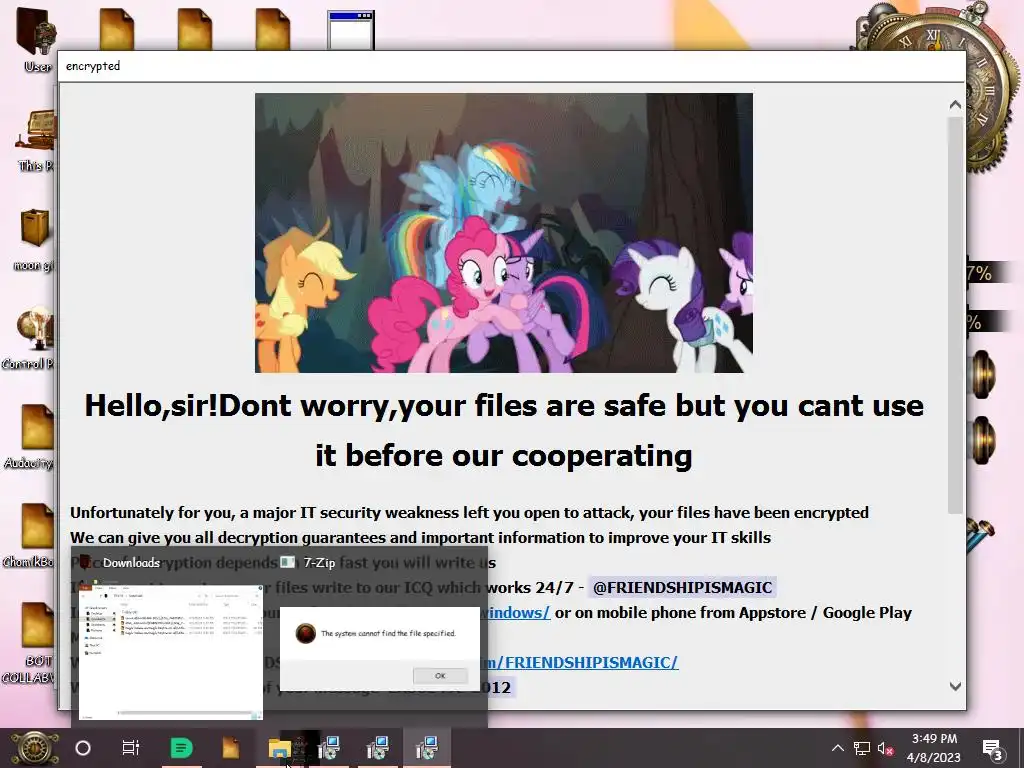Open the taskbar clock showing 3:49 PM
Screen dimensions: 1024x768
click(x=934, y=748)
